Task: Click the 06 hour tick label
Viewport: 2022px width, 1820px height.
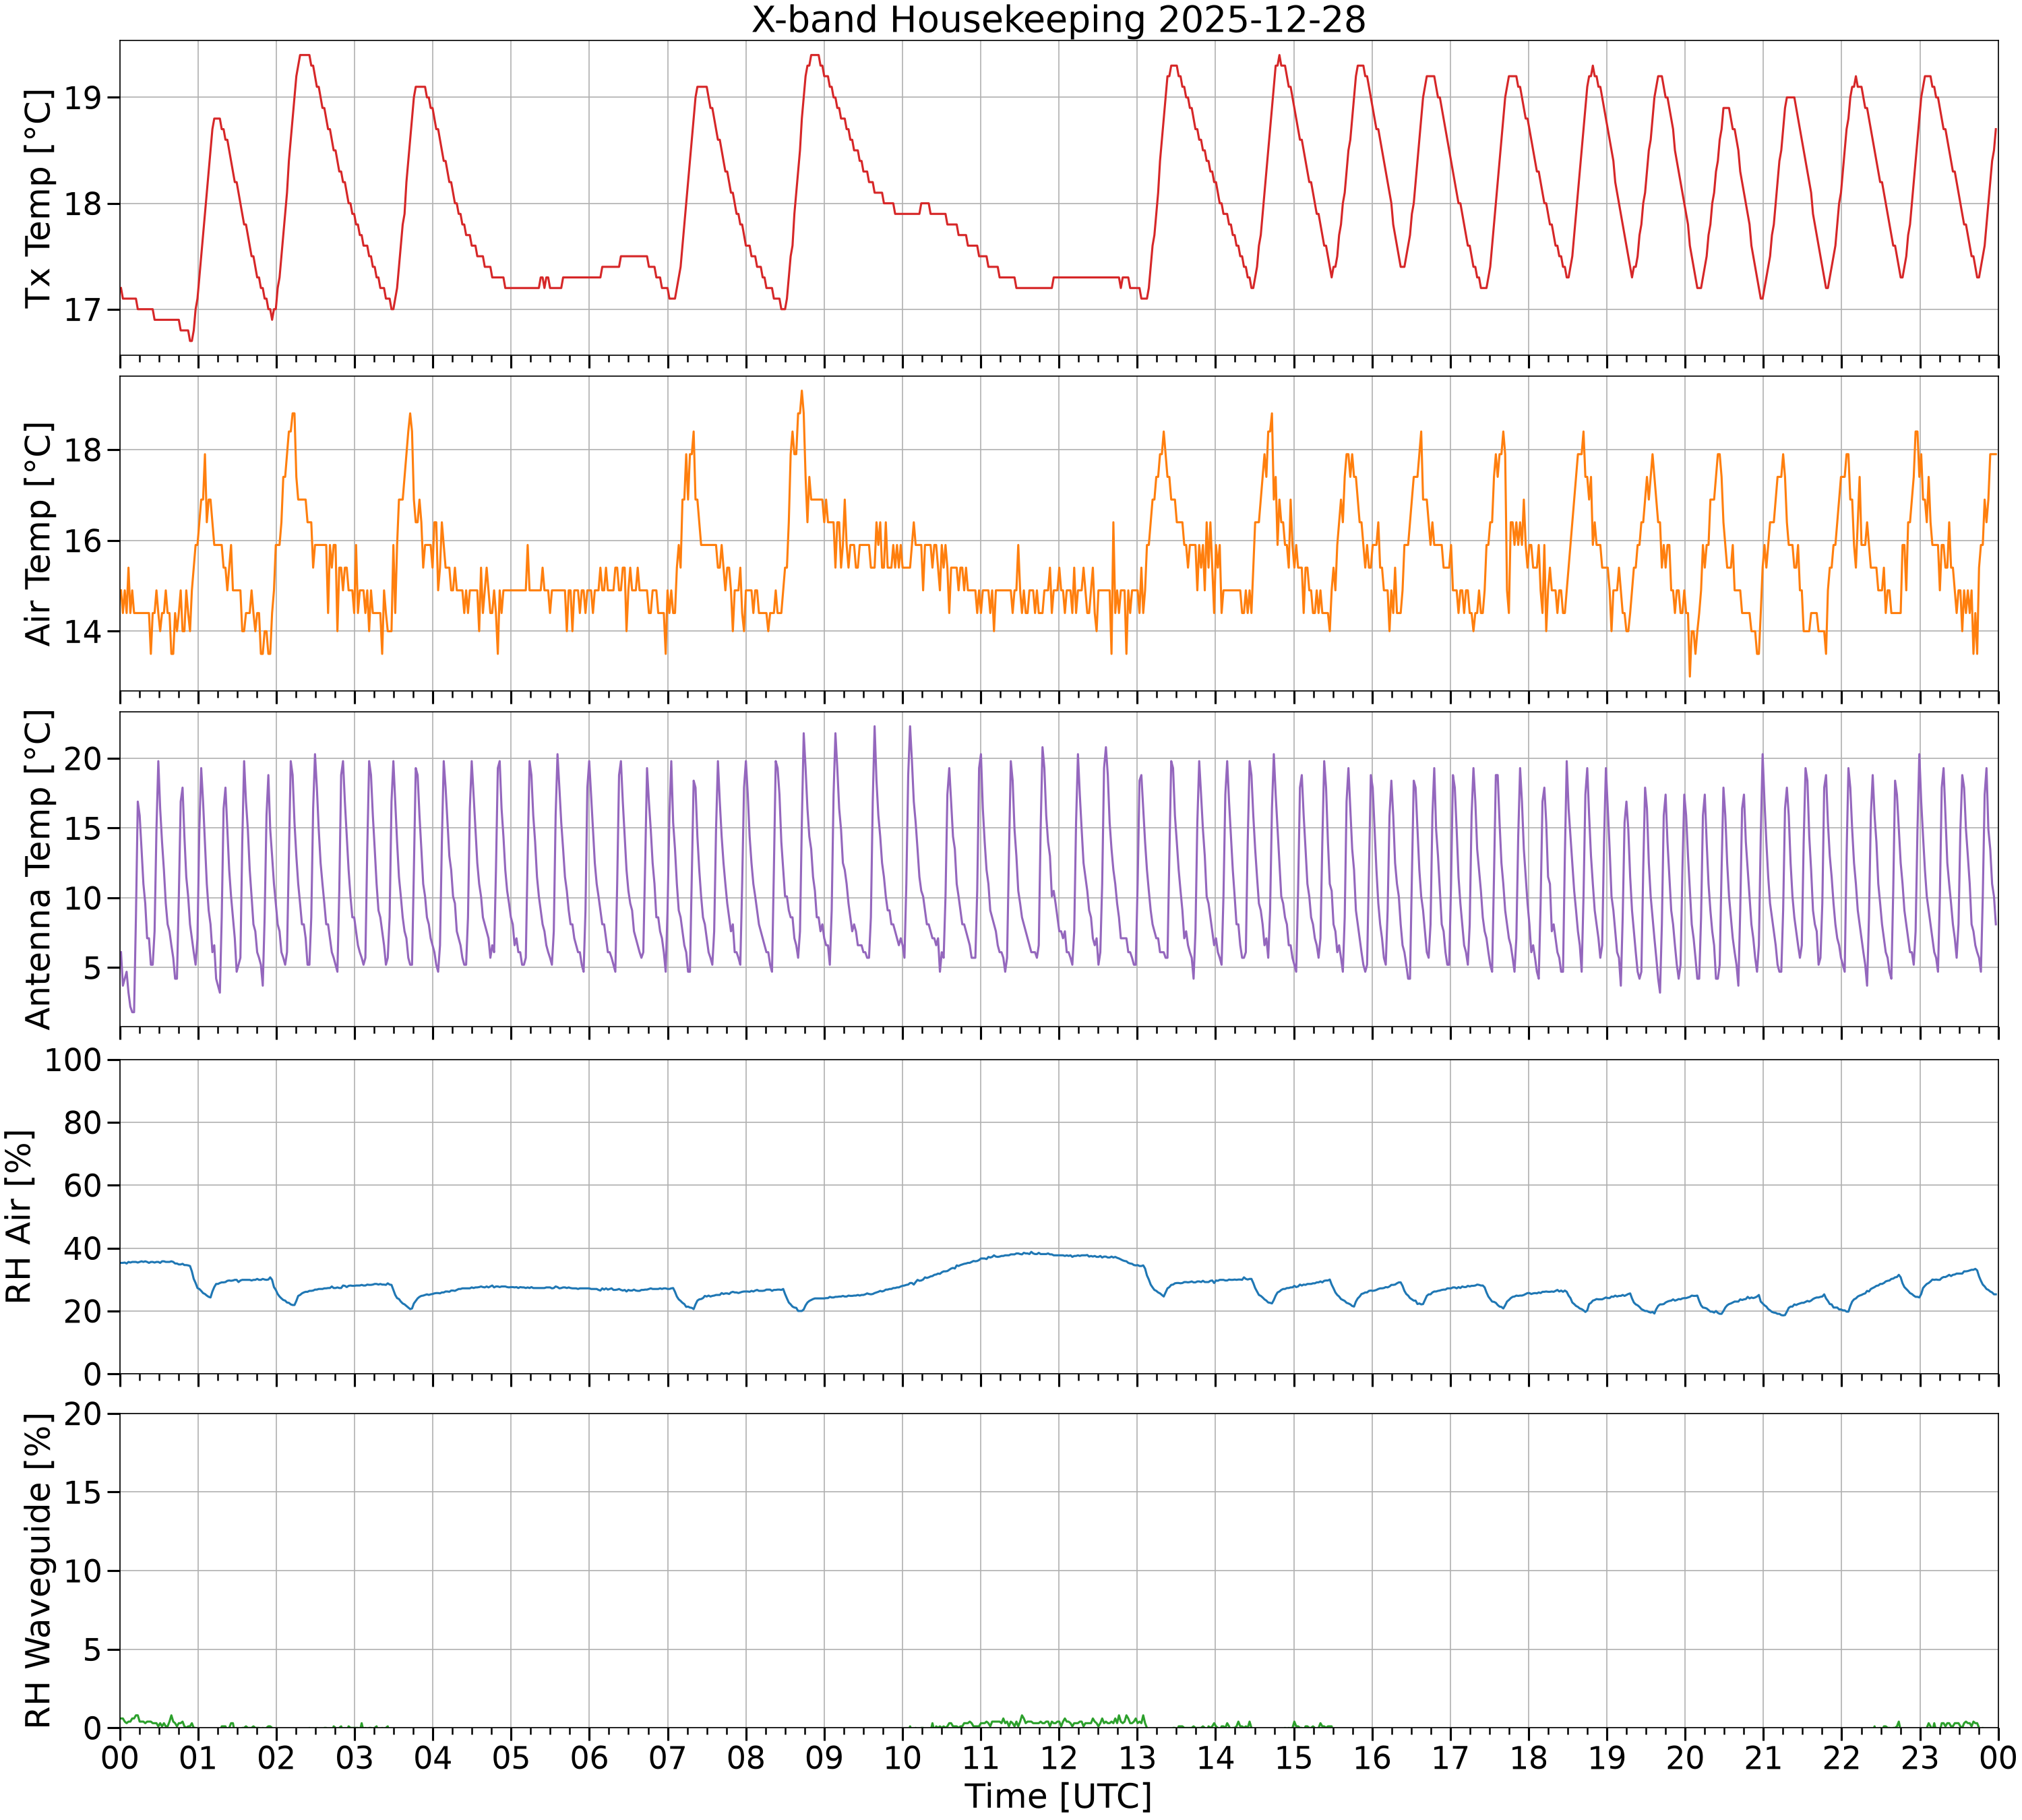Action: click(589, 1757)
